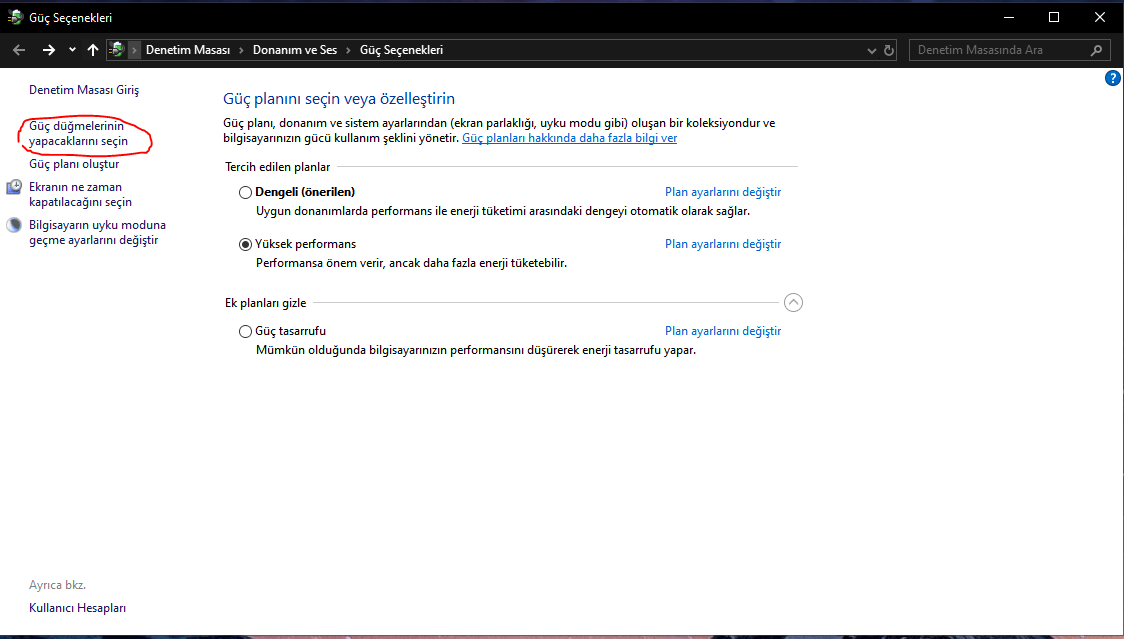Minimize the Güç Seçenekleri window

pyautogui.click(x=1009, y=17)
